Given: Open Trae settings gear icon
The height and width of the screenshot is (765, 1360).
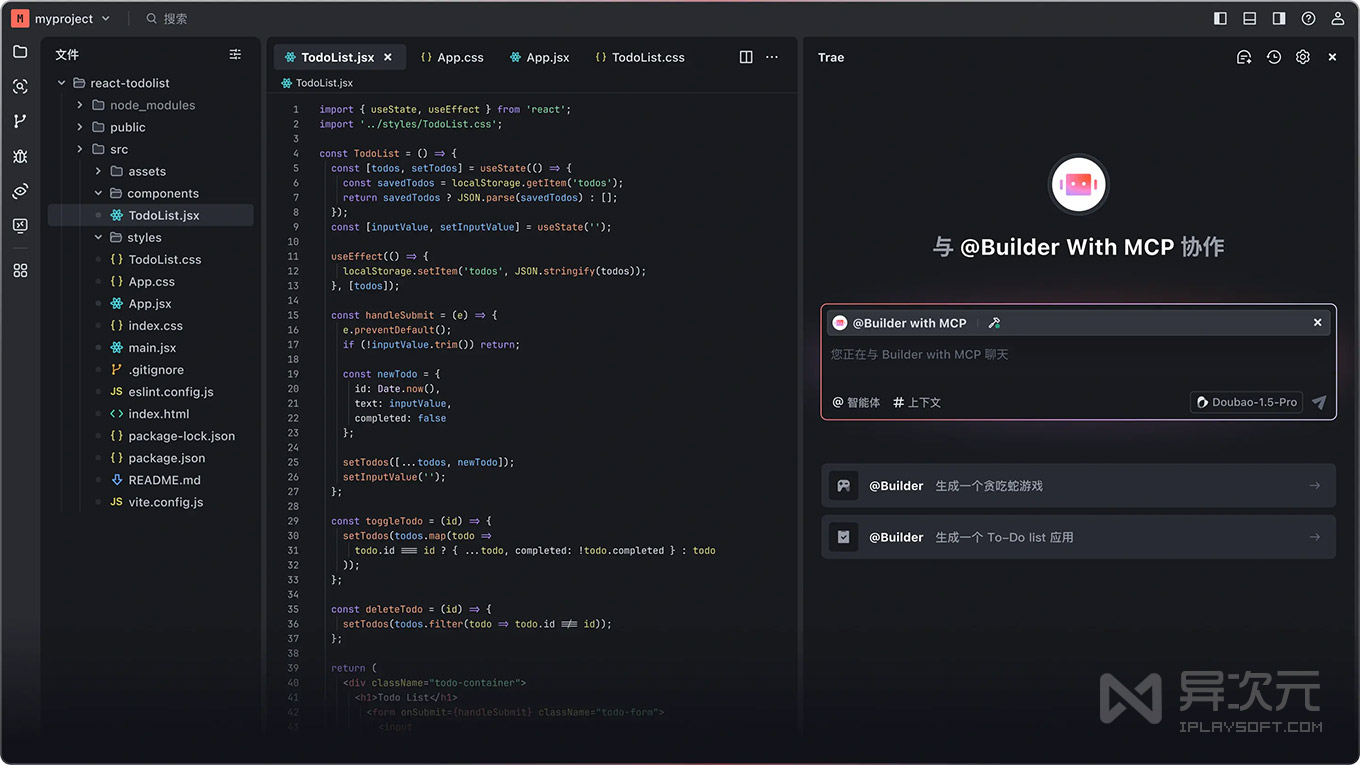Looking at the screenshot, I should pos(1303,57).
